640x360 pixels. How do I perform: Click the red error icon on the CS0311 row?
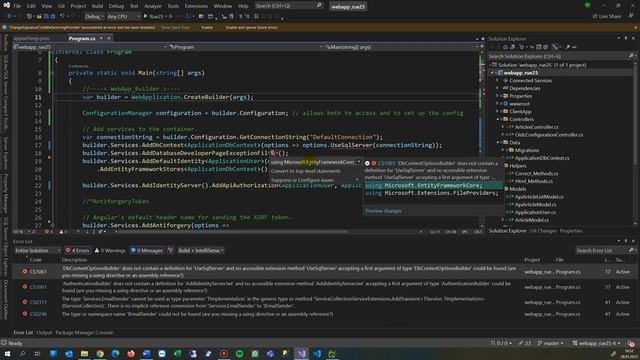[25, 302]
